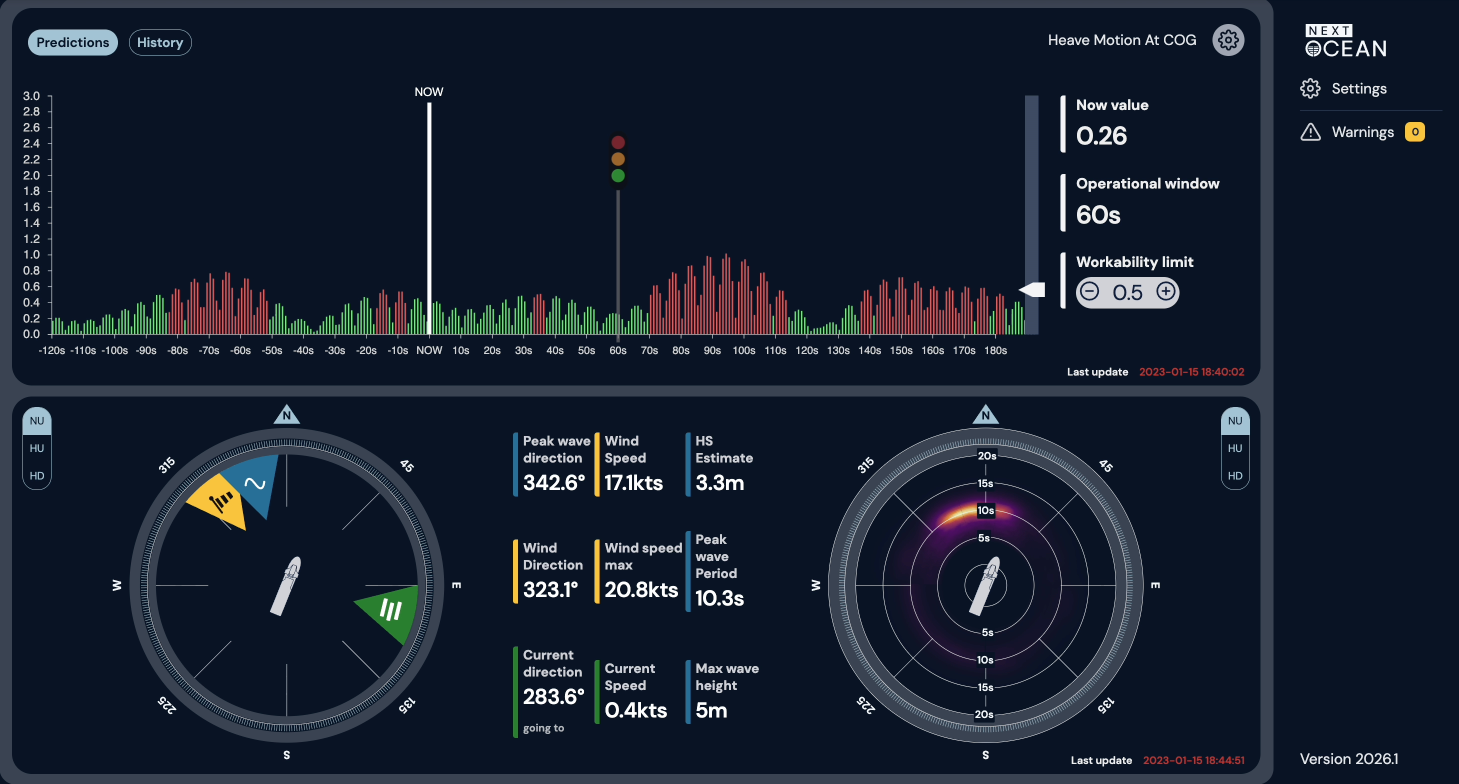The image size is (1459, 784).
Task: Decrease the workability limit with minus
Action: tap(1090, 292)
